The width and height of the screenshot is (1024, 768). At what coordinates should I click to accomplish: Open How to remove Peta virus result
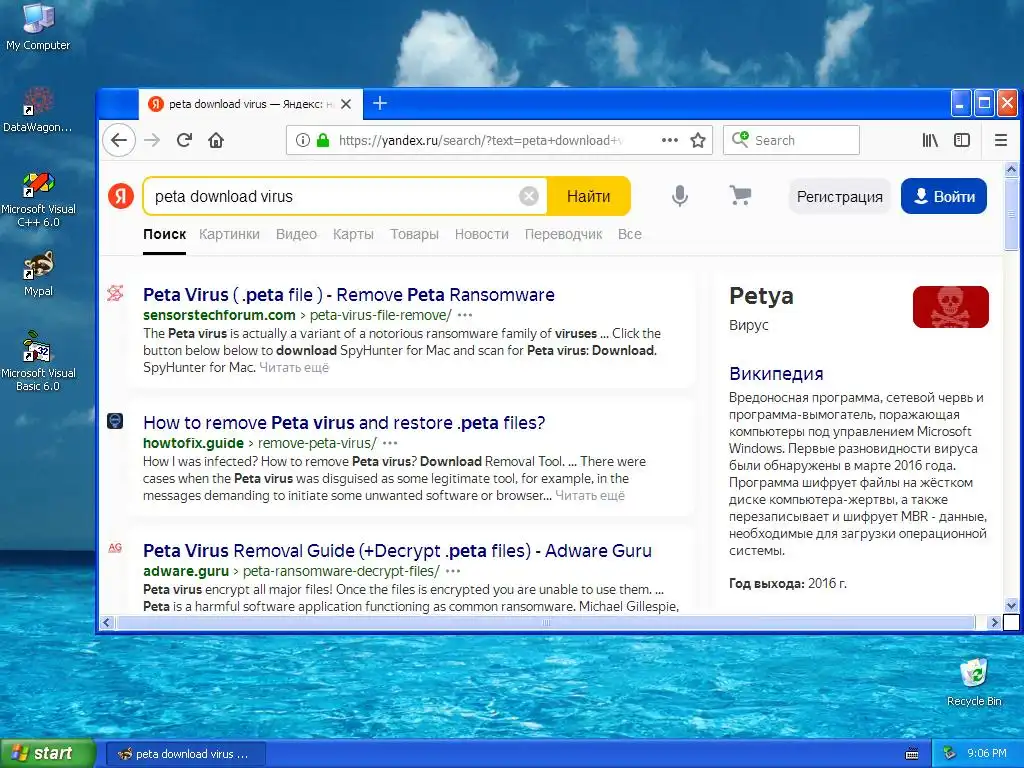click(344, 423)
